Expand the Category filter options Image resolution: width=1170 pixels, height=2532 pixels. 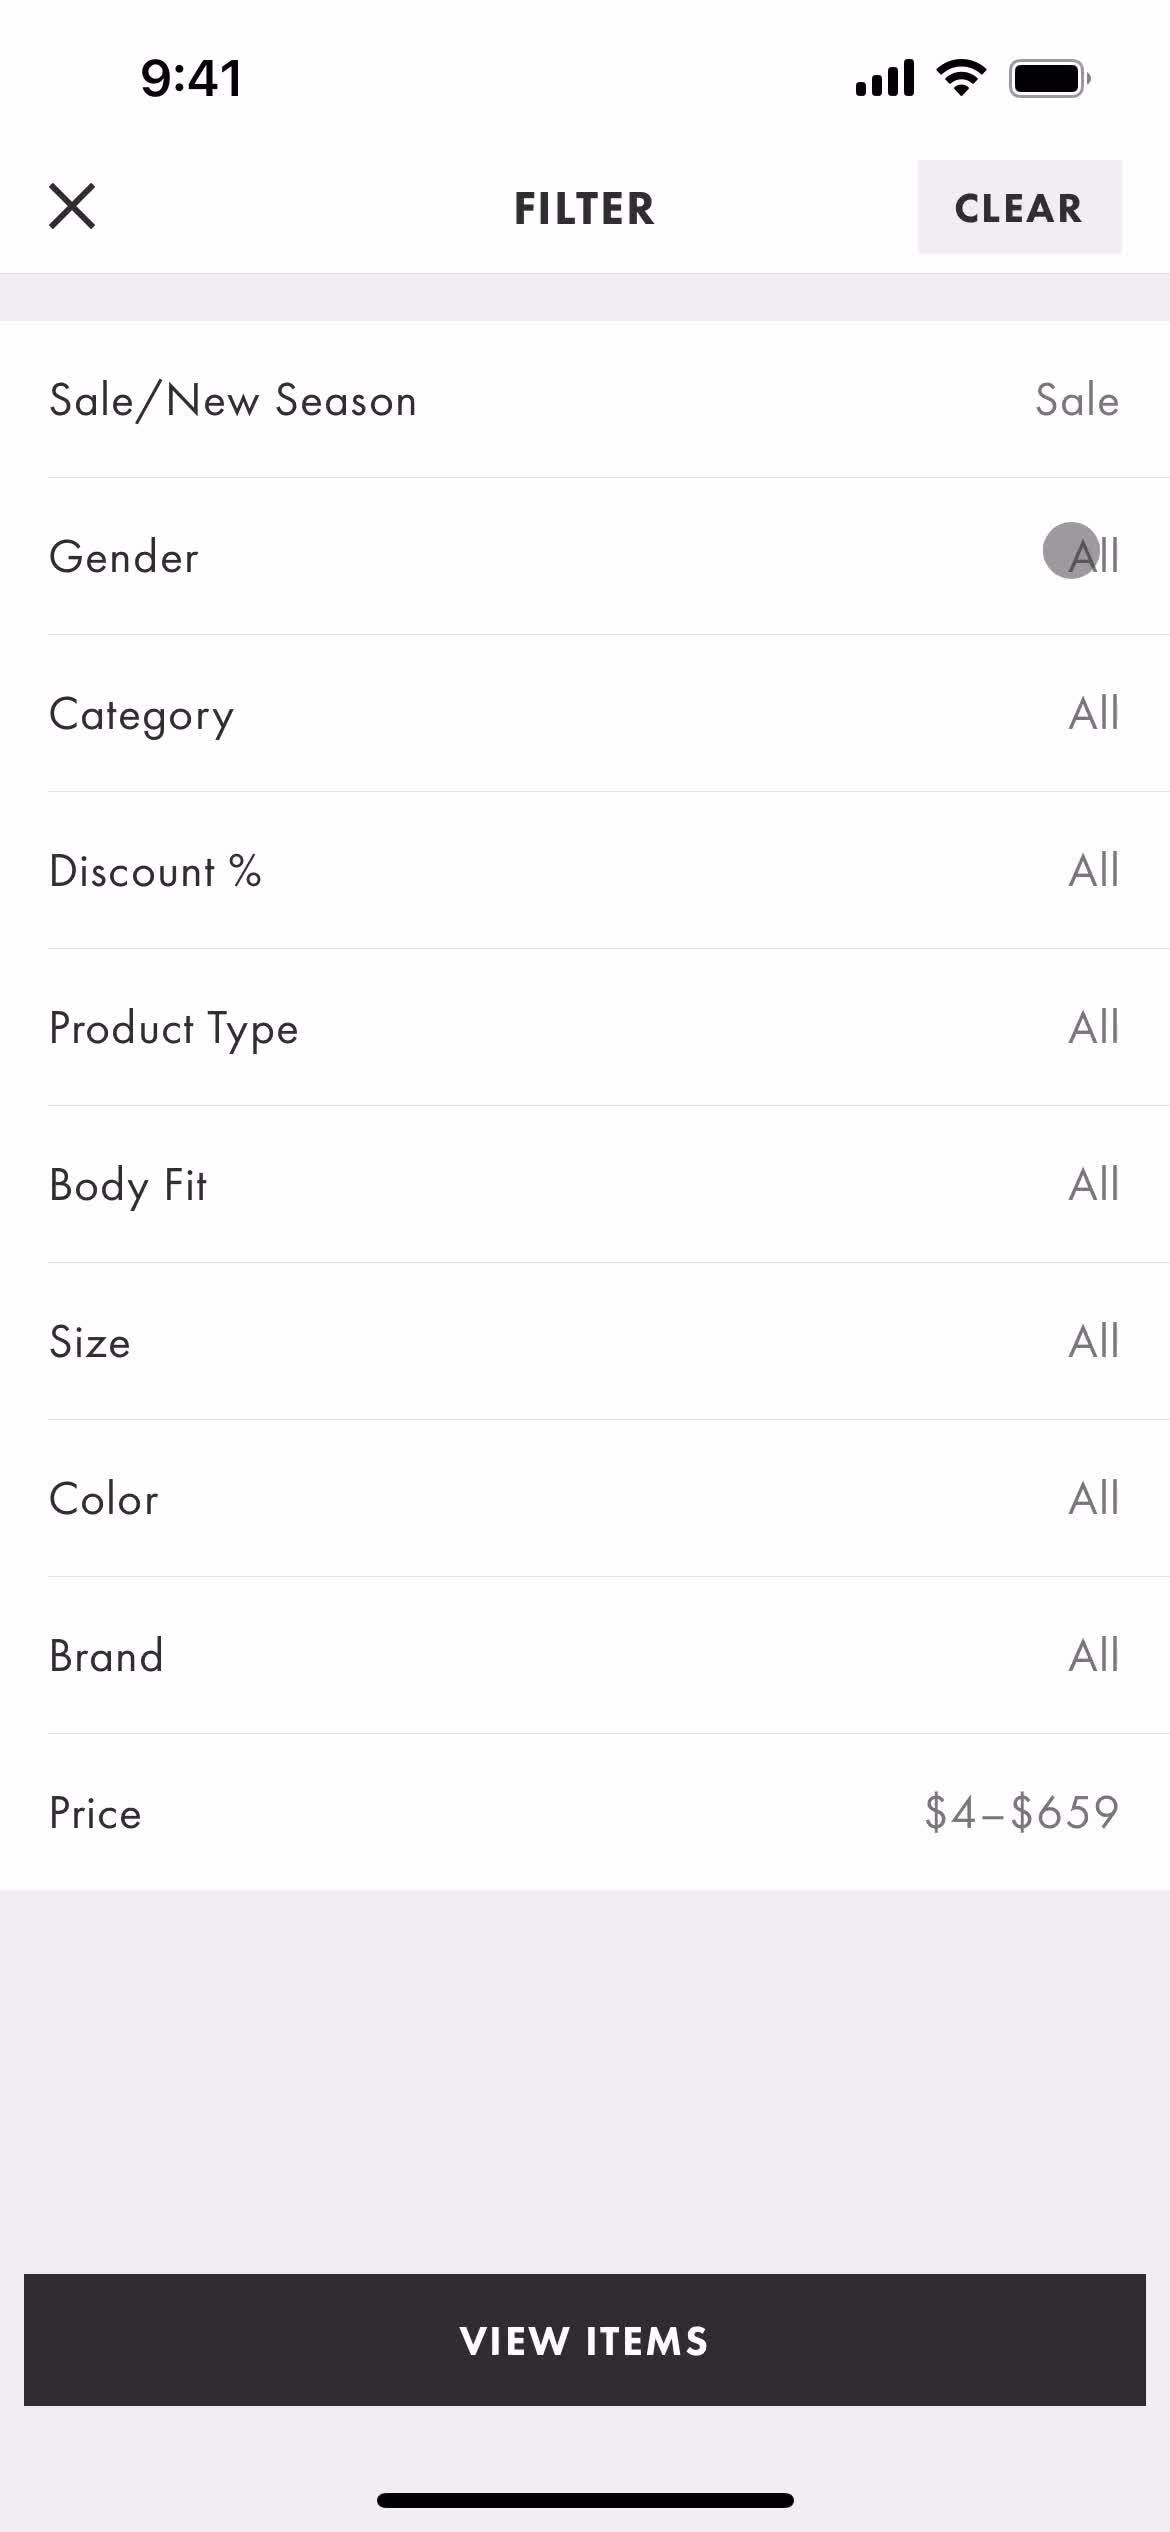click(x=585, y=713)
